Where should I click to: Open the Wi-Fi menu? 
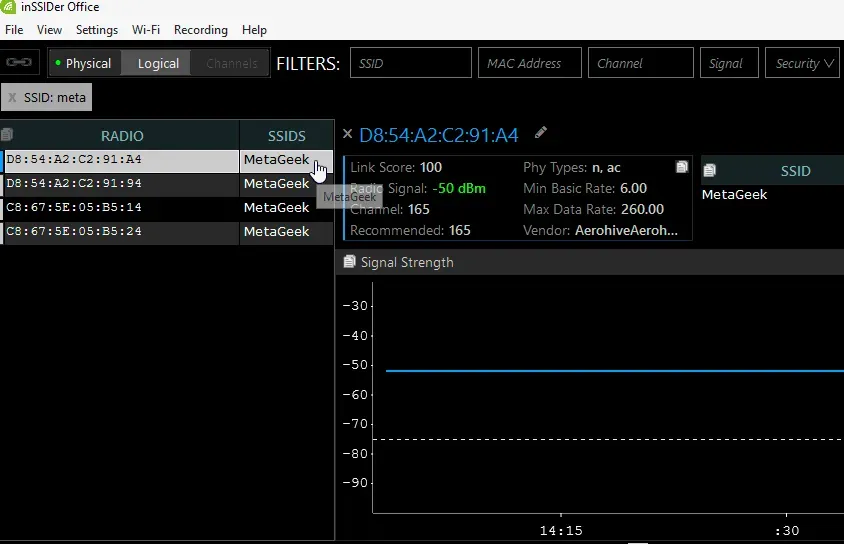tap(145, 30)
